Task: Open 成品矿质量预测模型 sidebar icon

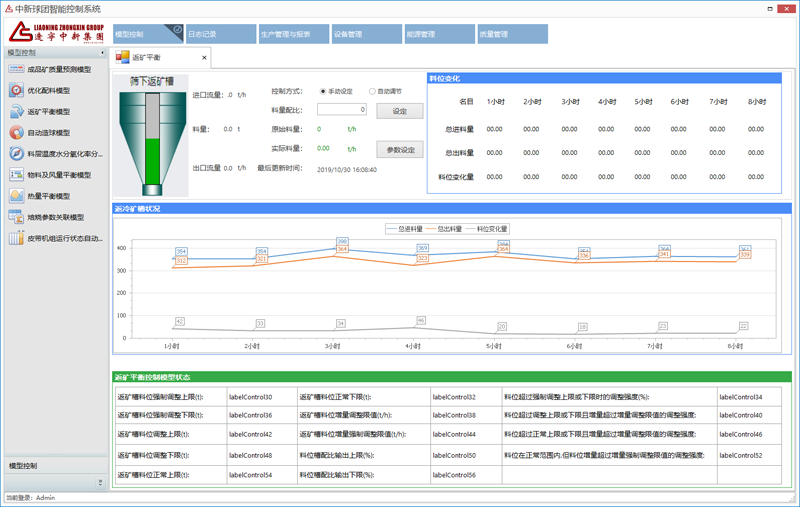Action: click(x=16, y=69)
